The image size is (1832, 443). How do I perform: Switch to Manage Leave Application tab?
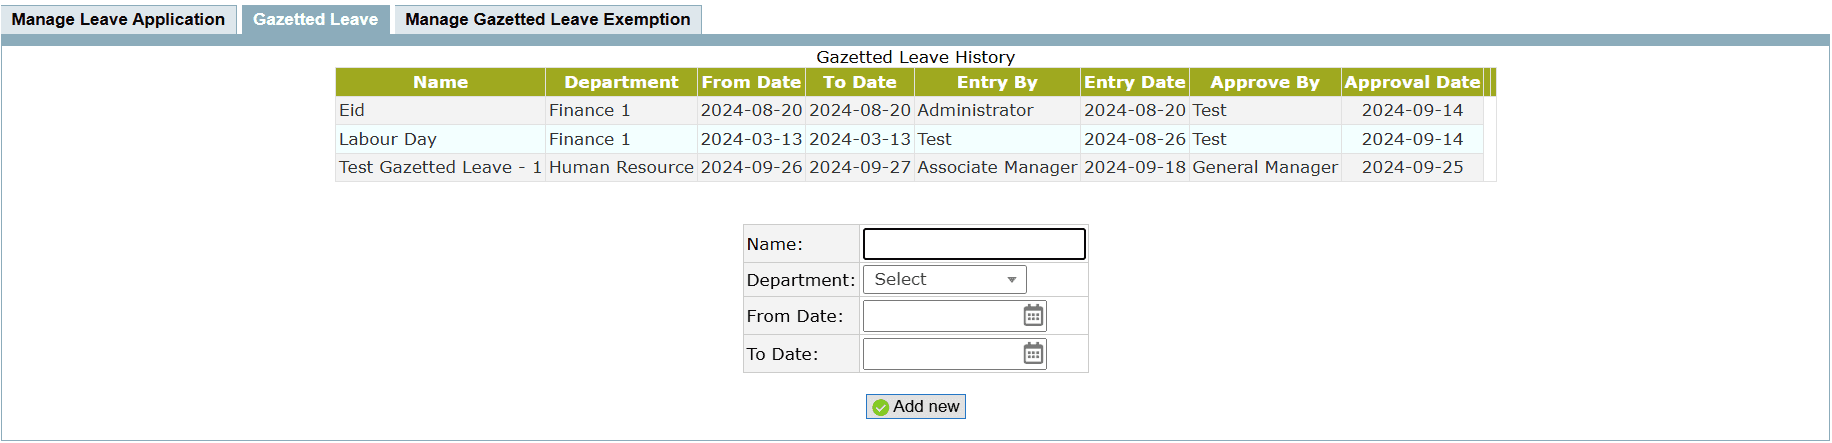pos(118,19)
